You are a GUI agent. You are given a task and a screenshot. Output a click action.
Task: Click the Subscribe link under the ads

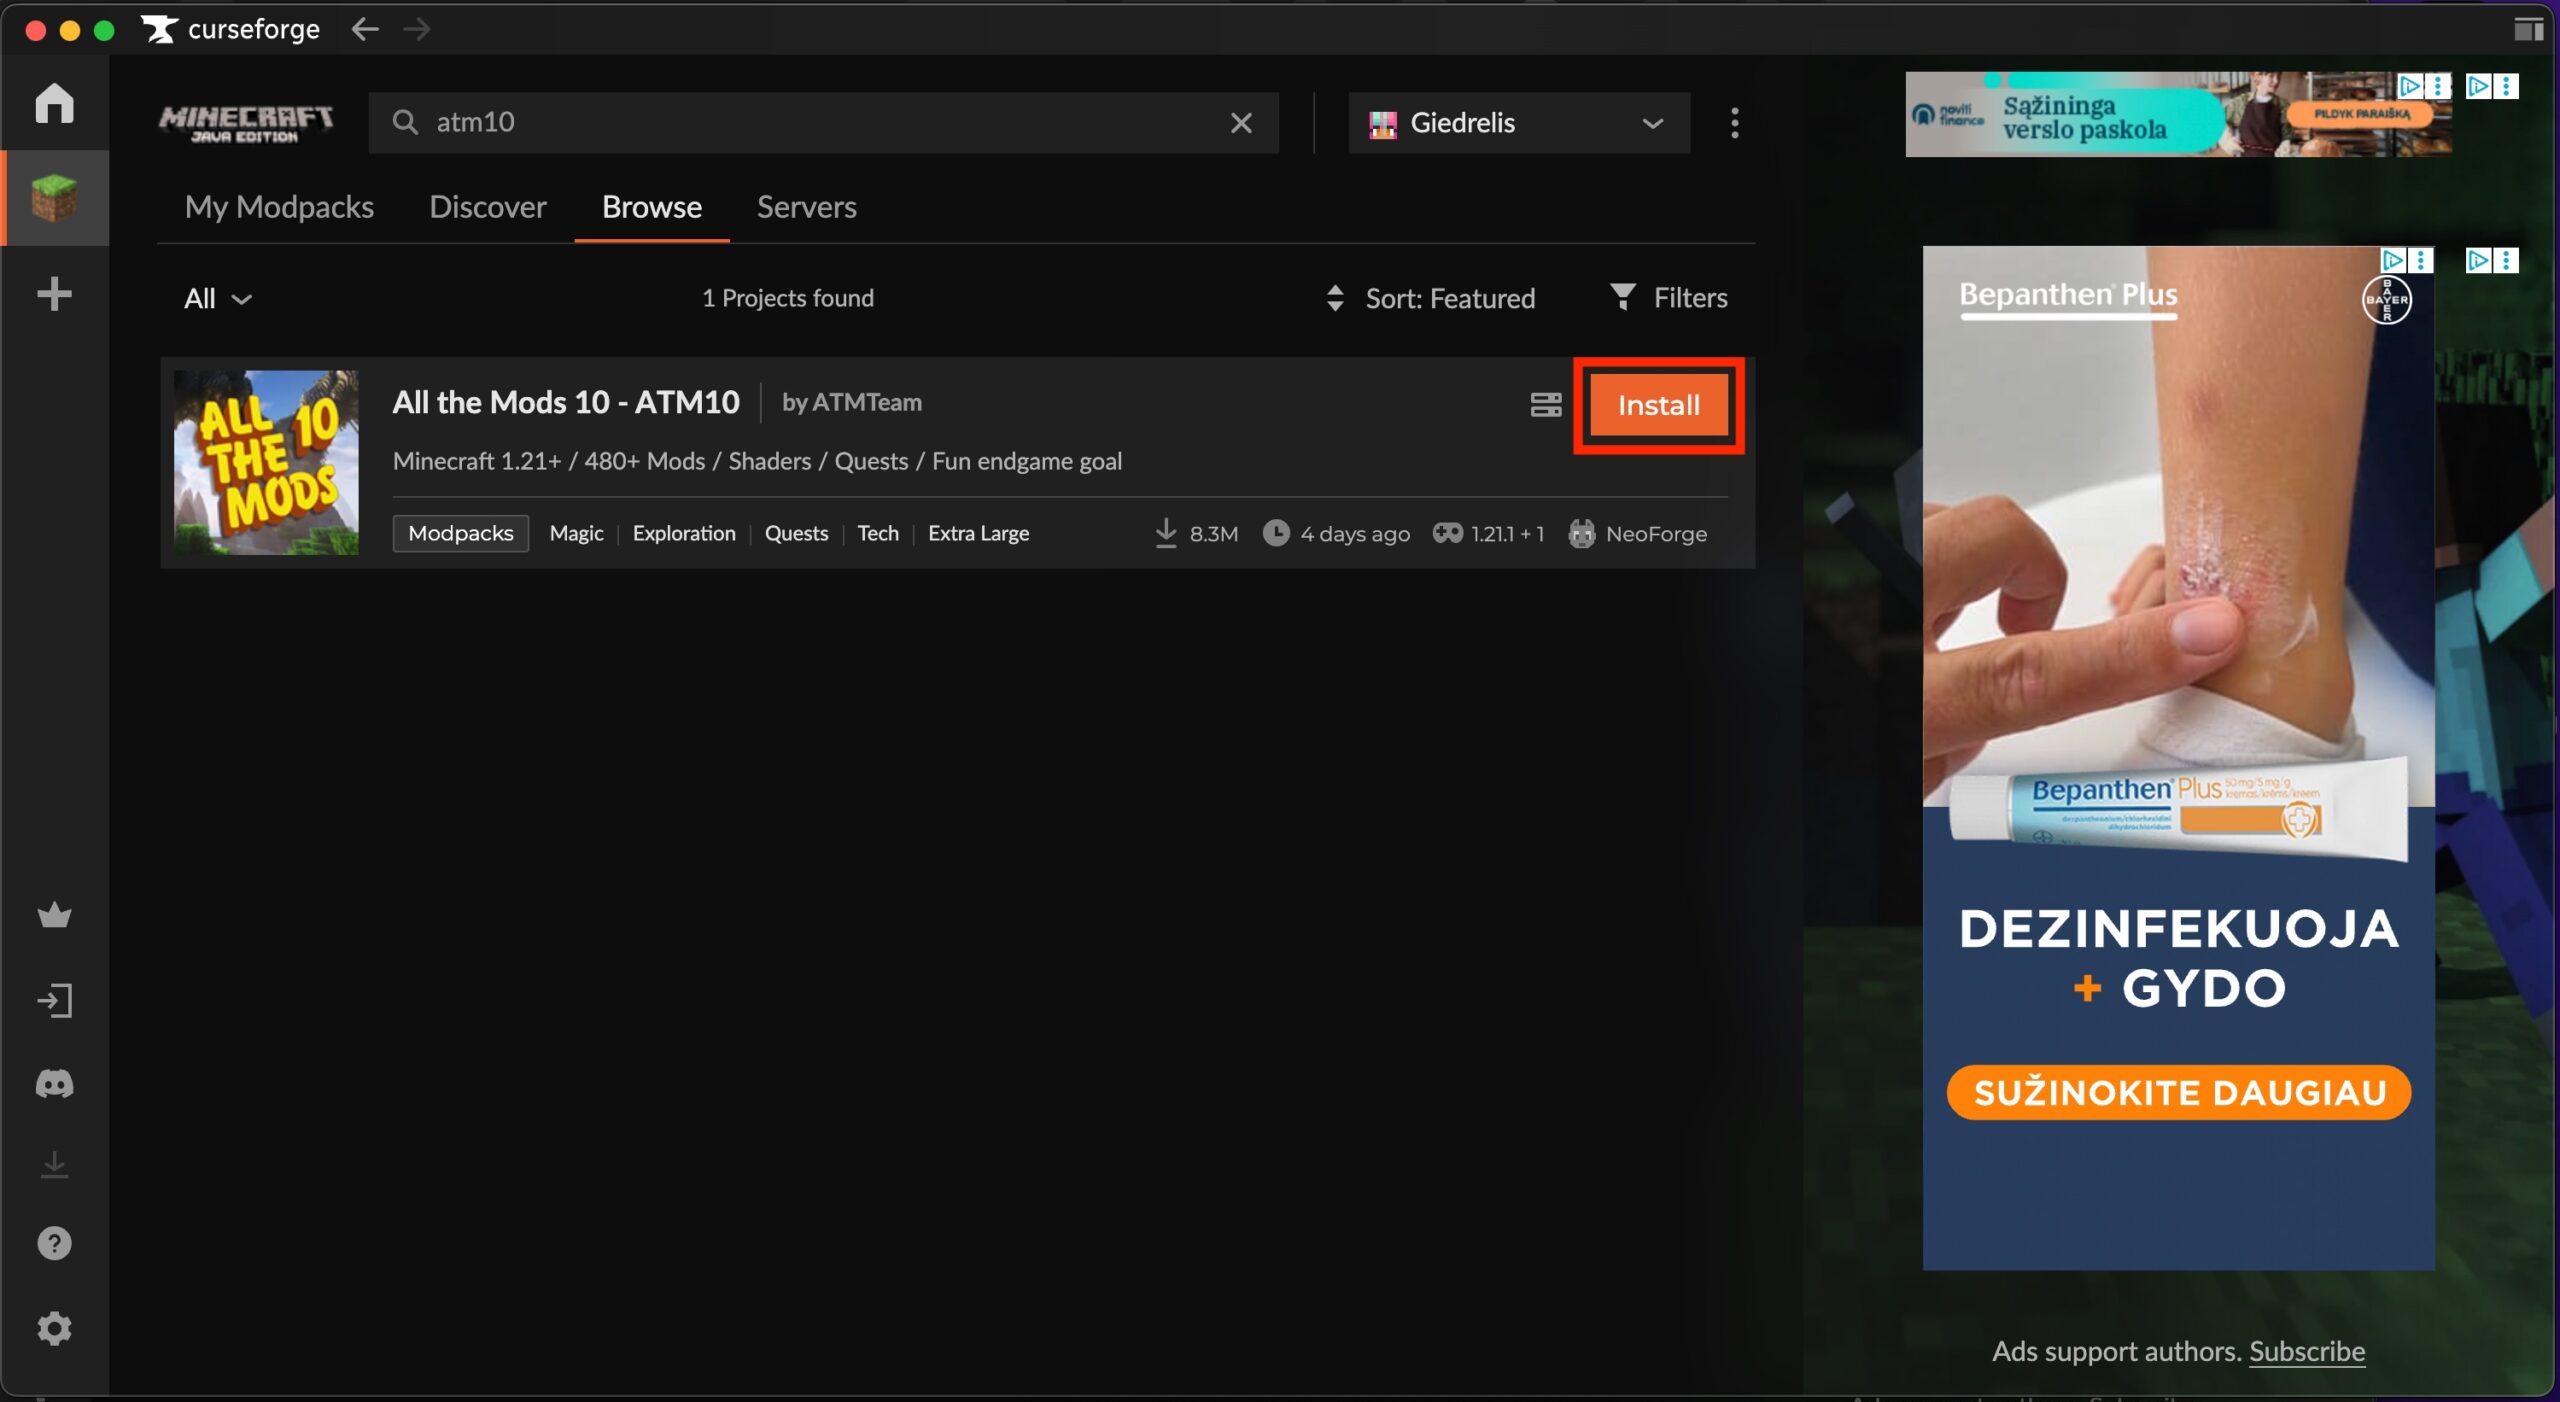pos(2307,1351)
